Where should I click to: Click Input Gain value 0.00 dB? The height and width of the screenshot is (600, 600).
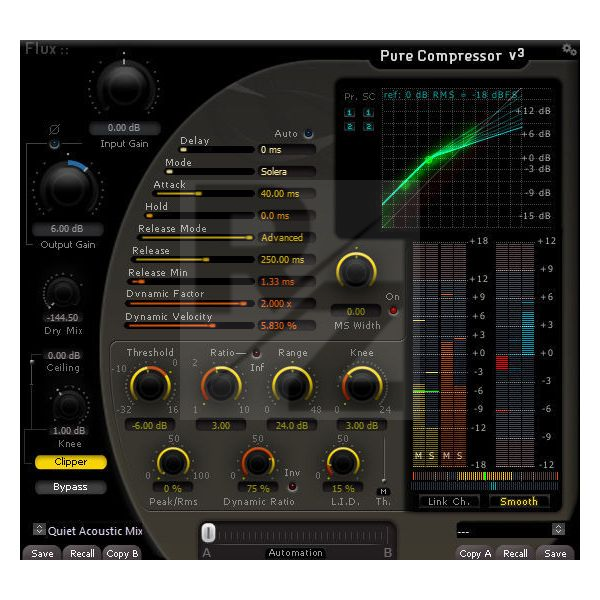124,128
